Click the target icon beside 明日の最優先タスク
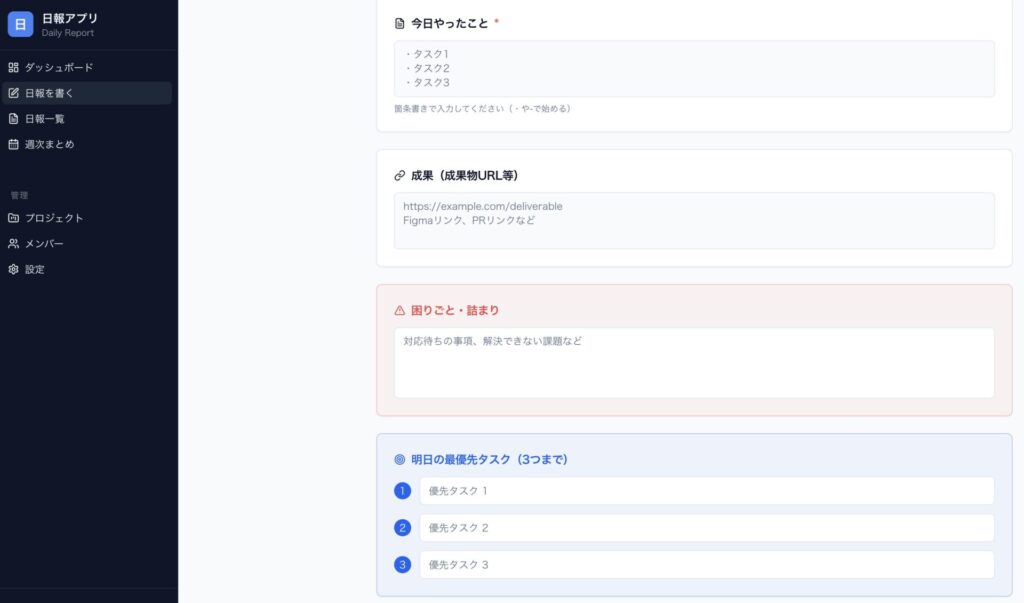 tap(400, 460)
